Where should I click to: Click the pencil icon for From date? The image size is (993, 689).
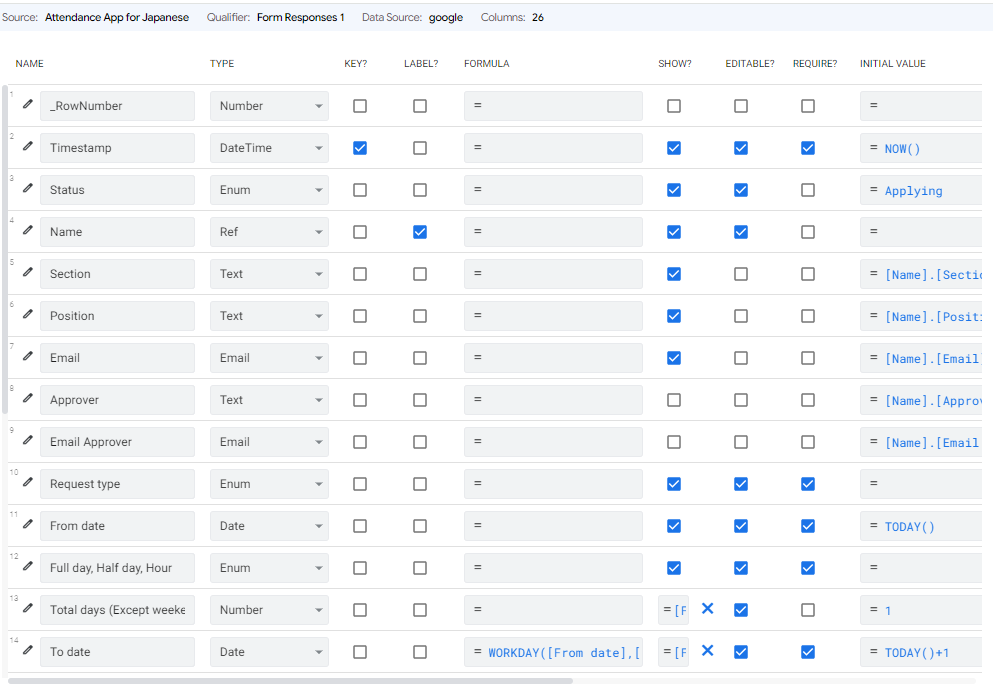(27, 524)
